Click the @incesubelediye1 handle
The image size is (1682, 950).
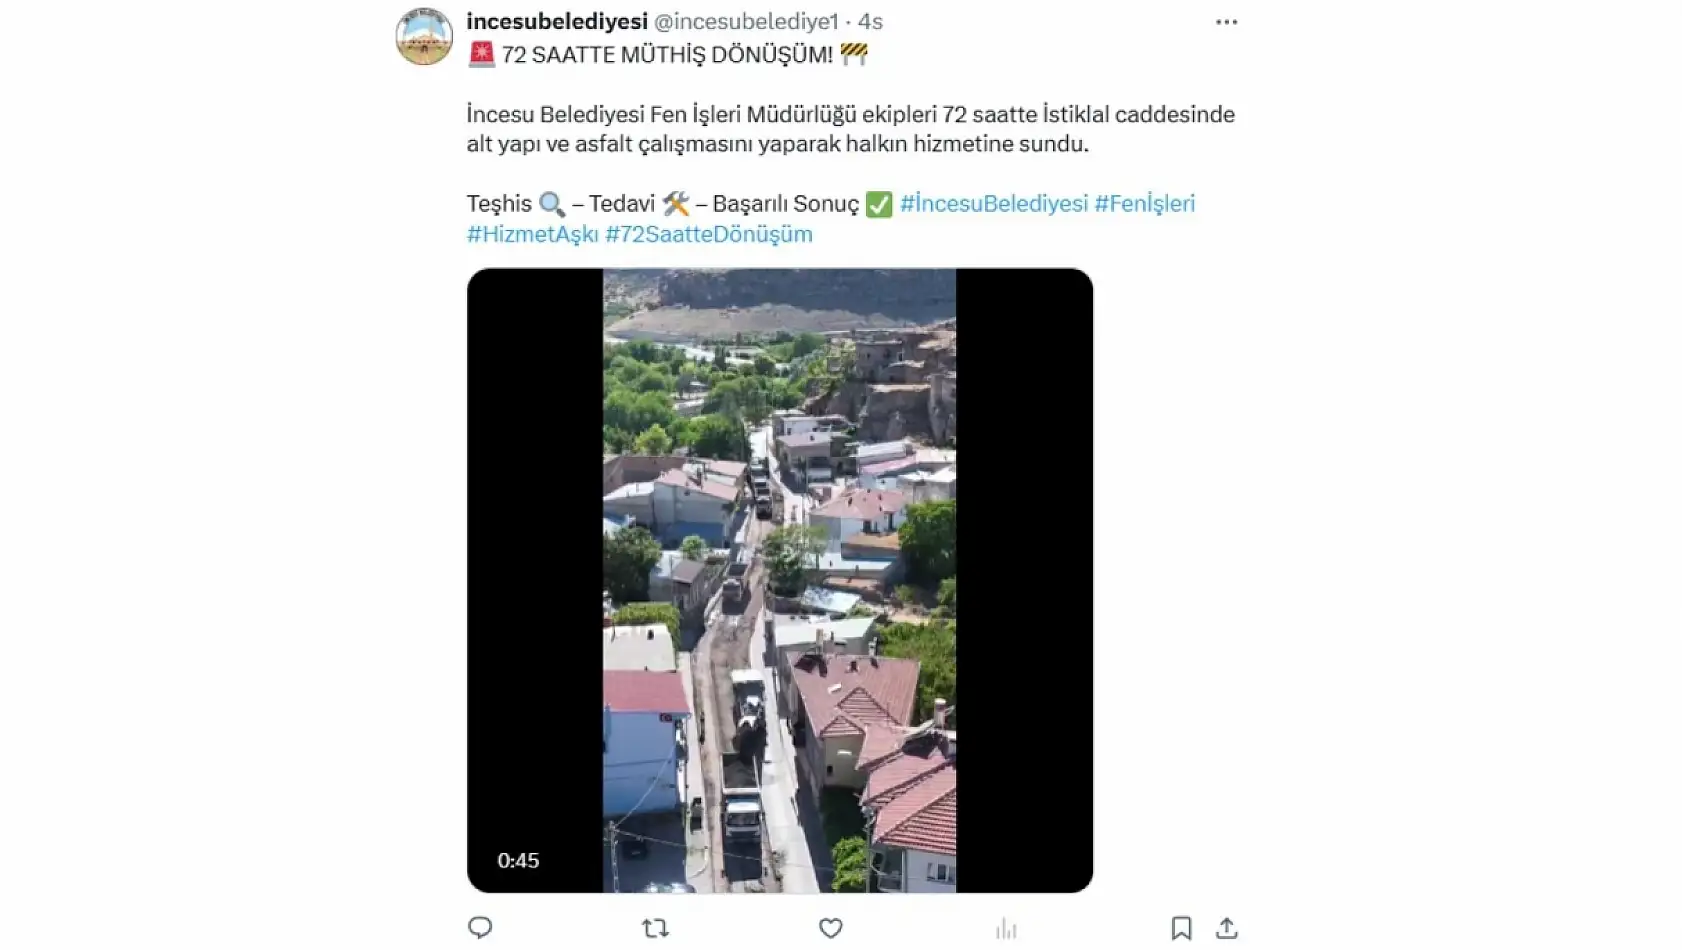pyautogui.click(x=746, y=21)
